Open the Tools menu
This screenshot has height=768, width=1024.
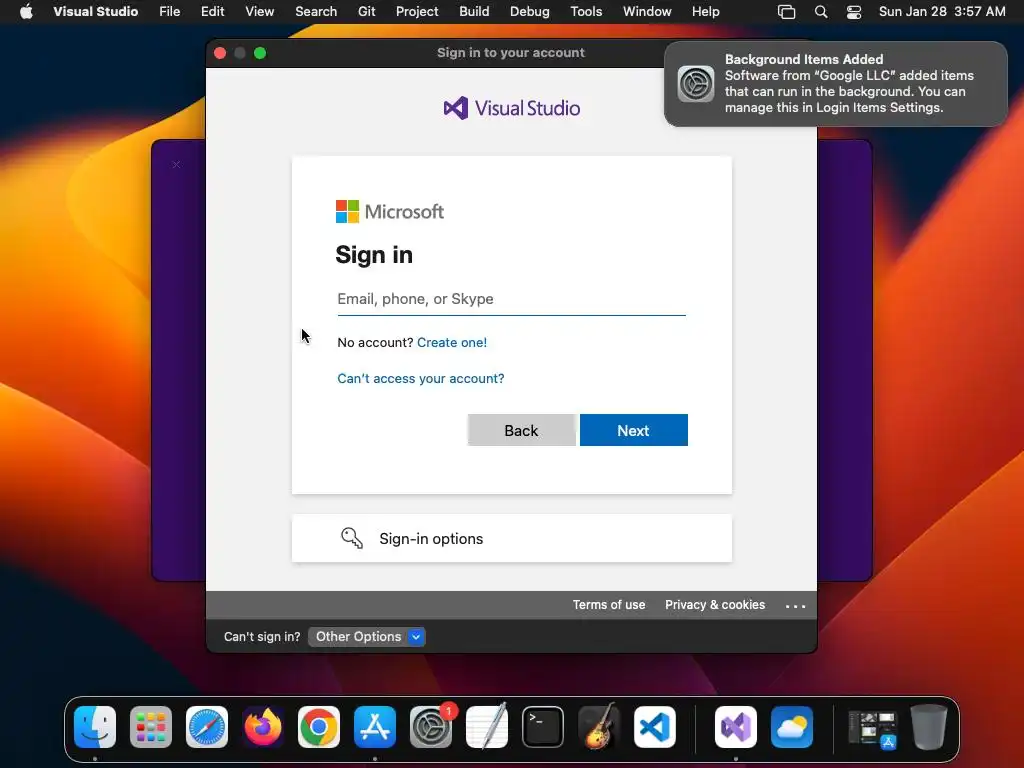586,12
